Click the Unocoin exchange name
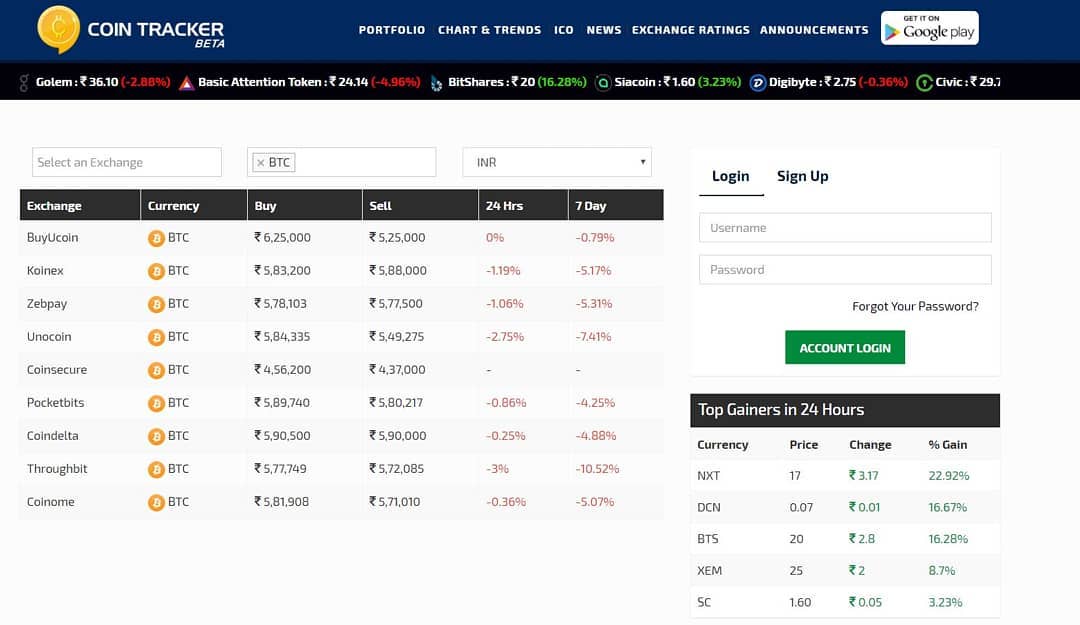The height and width of the screenshot is (625, 1080). pyautogui.click(x=49, y=336)
